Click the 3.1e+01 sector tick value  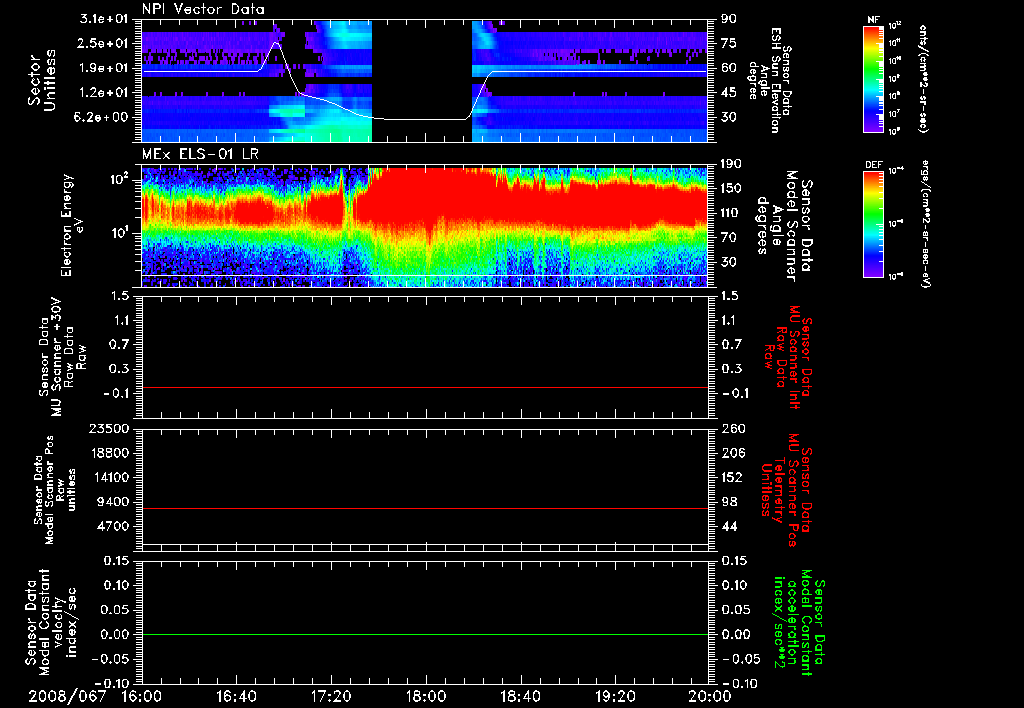[x=106, y=19]
